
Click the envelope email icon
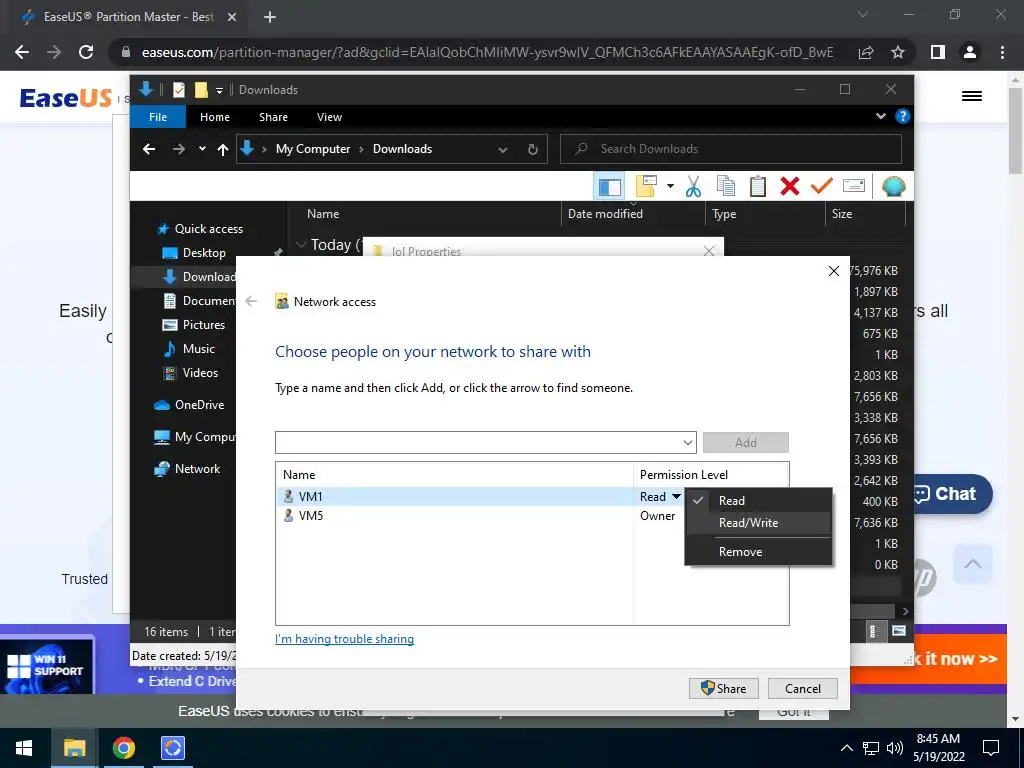click(x=854, y=186)
